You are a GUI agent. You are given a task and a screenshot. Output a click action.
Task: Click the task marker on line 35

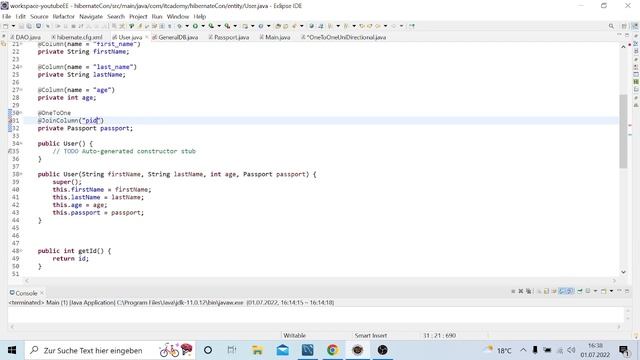click(x=11, y=151)
